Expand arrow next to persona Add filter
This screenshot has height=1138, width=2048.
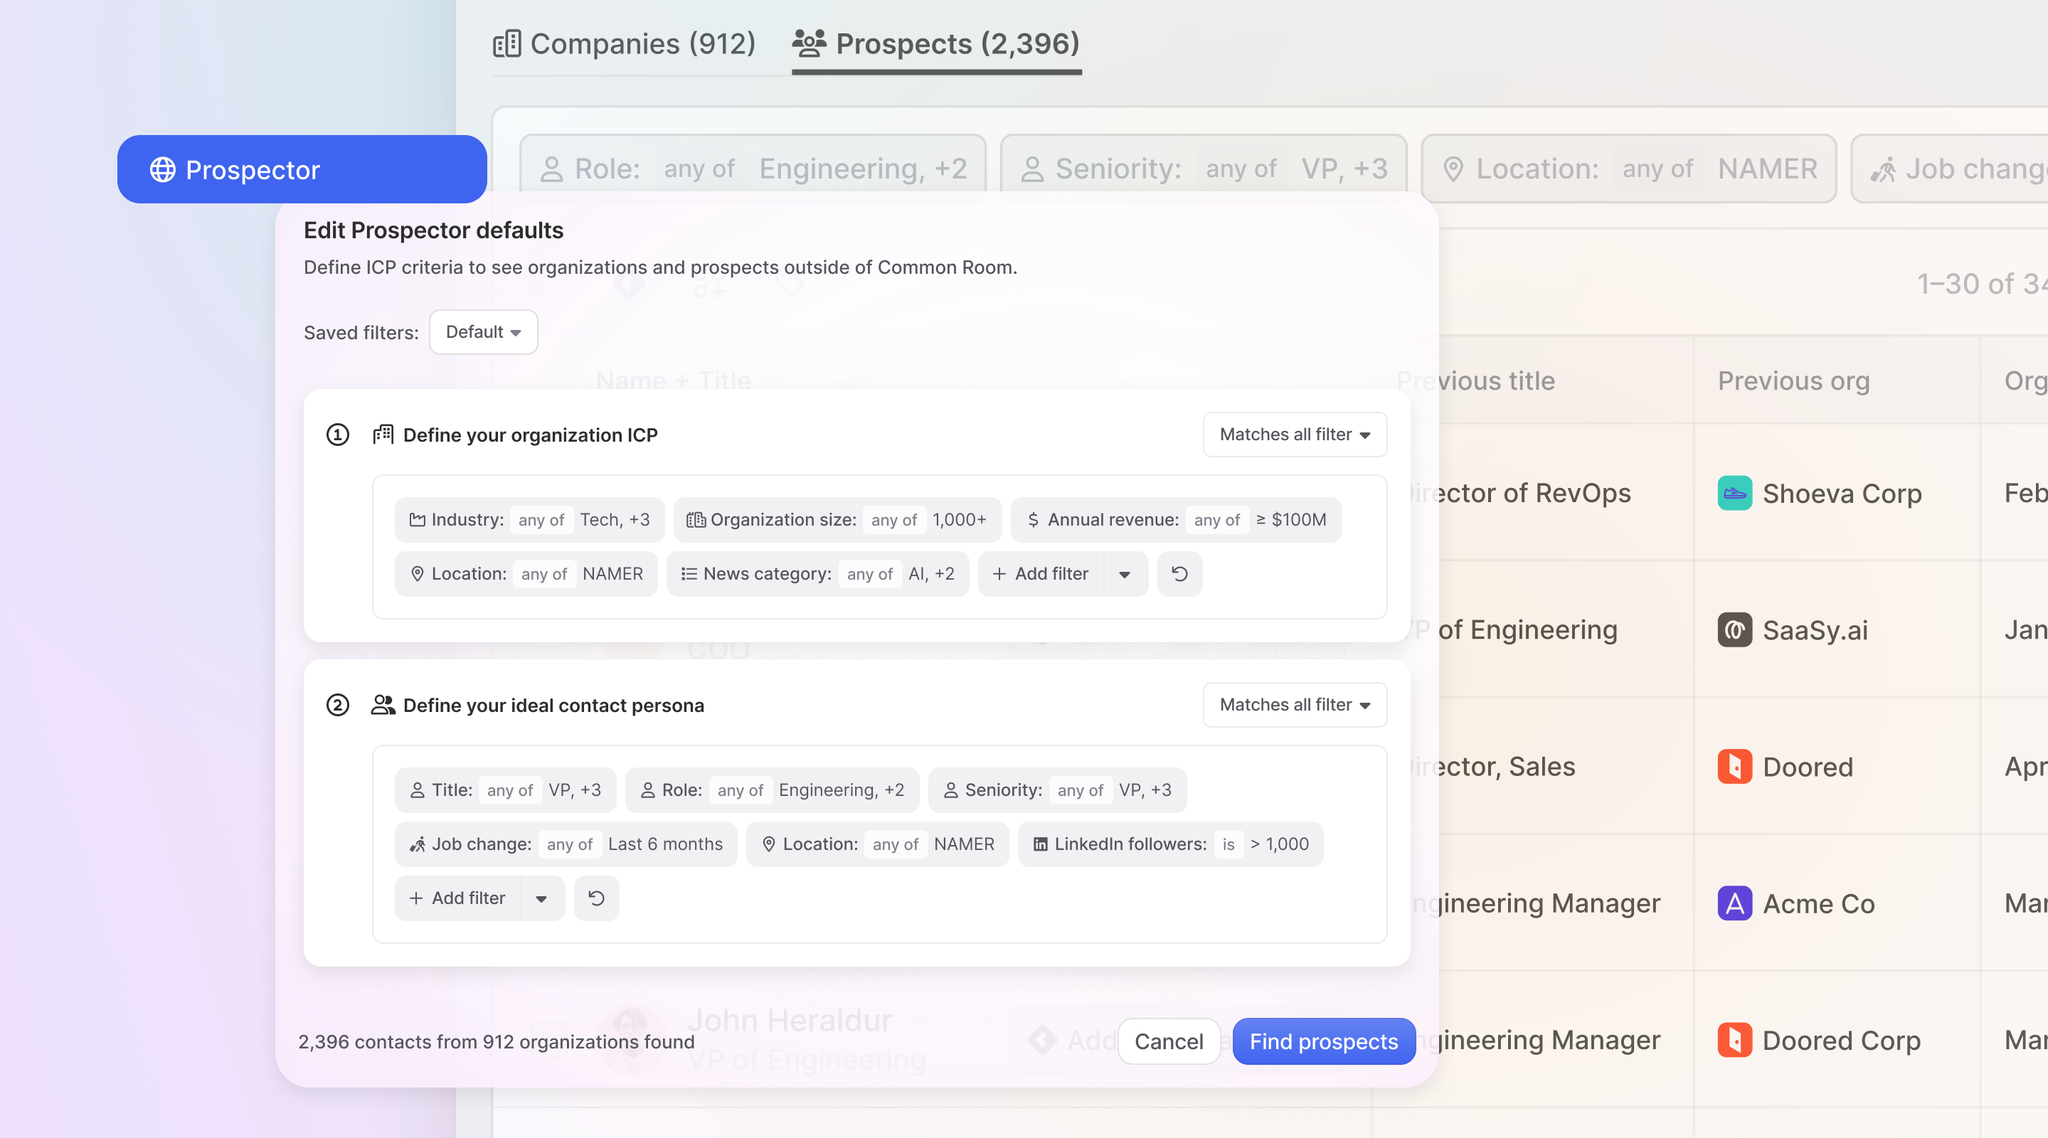(x=541, y=898)
